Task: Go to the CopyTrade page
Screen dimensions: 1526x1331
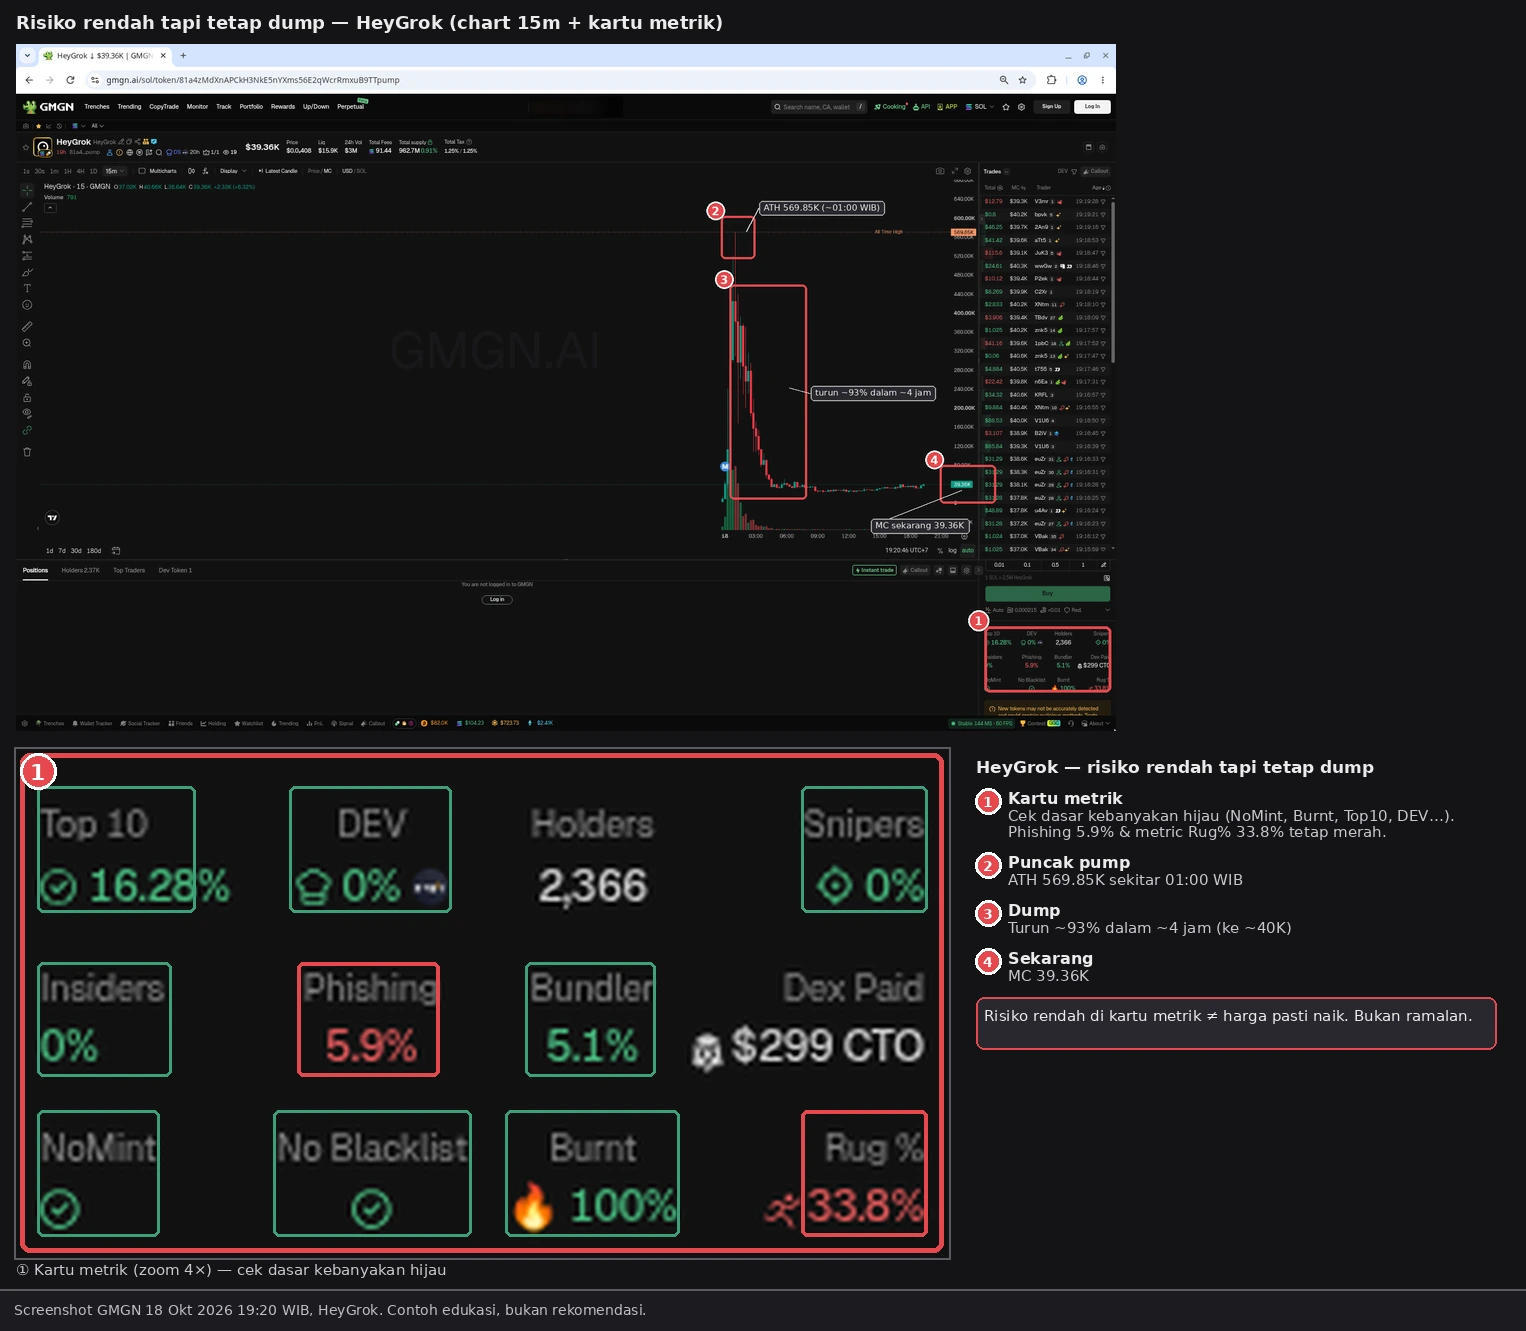Action: (164, 107)
